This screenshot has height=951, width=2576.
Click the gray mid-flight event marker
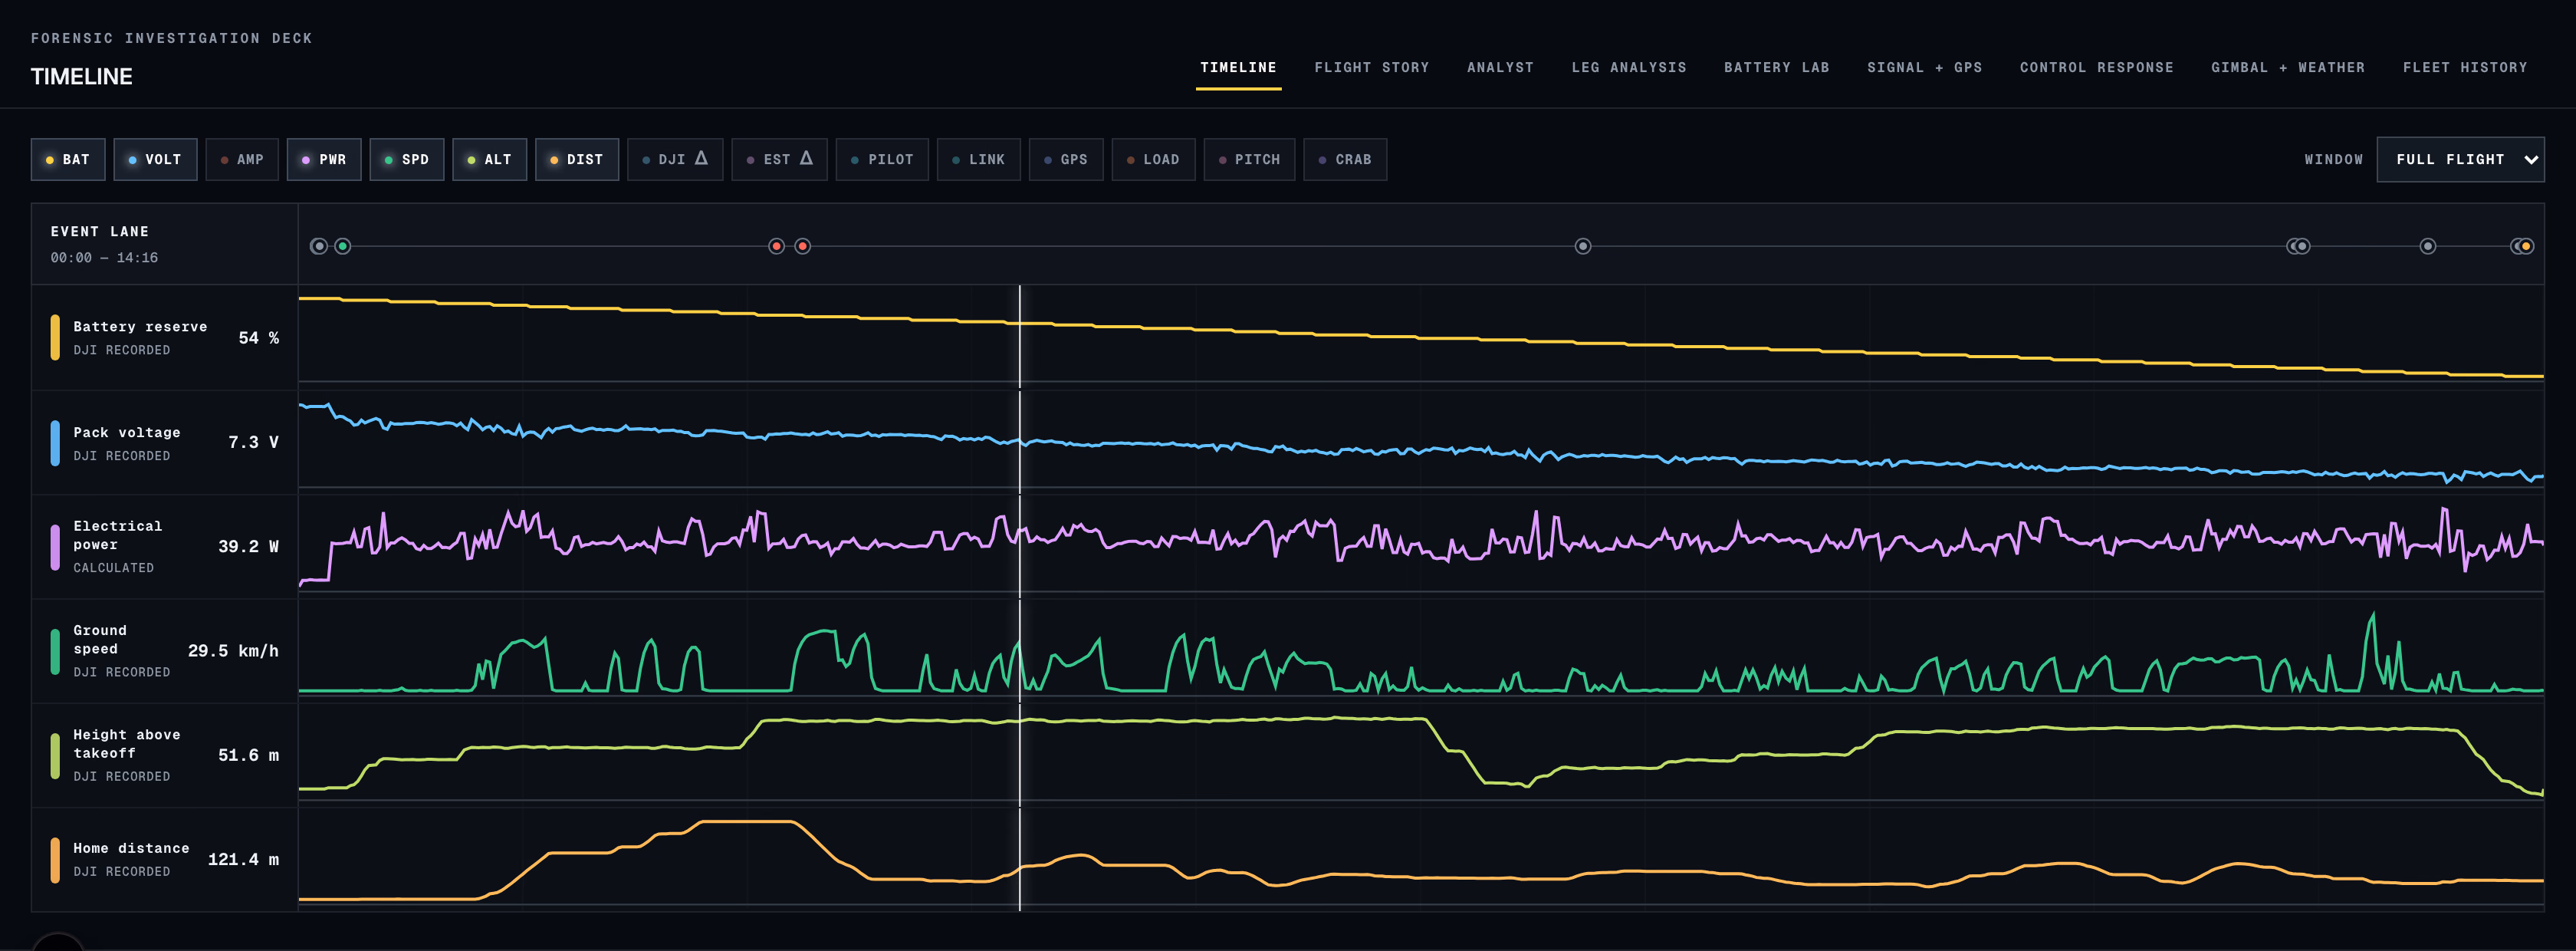click(x=1583, y=246)
